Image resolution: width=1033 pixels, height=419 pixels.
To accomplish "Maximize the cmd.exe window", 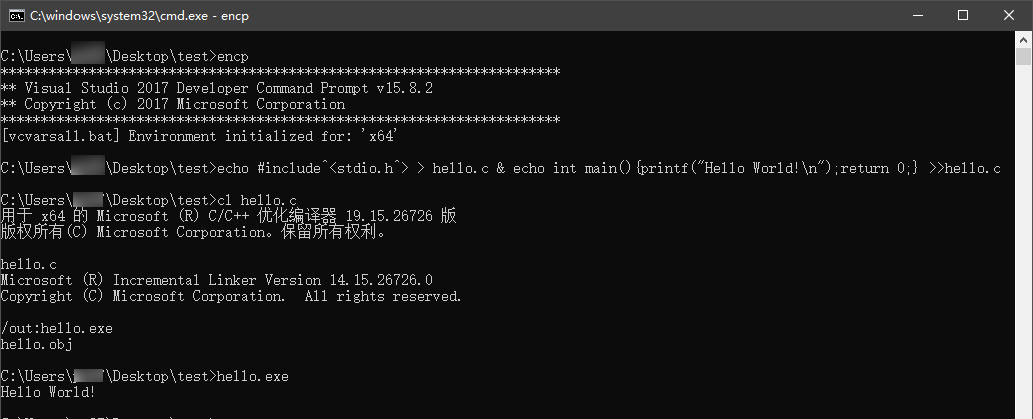I will click(x=963, y=15).
